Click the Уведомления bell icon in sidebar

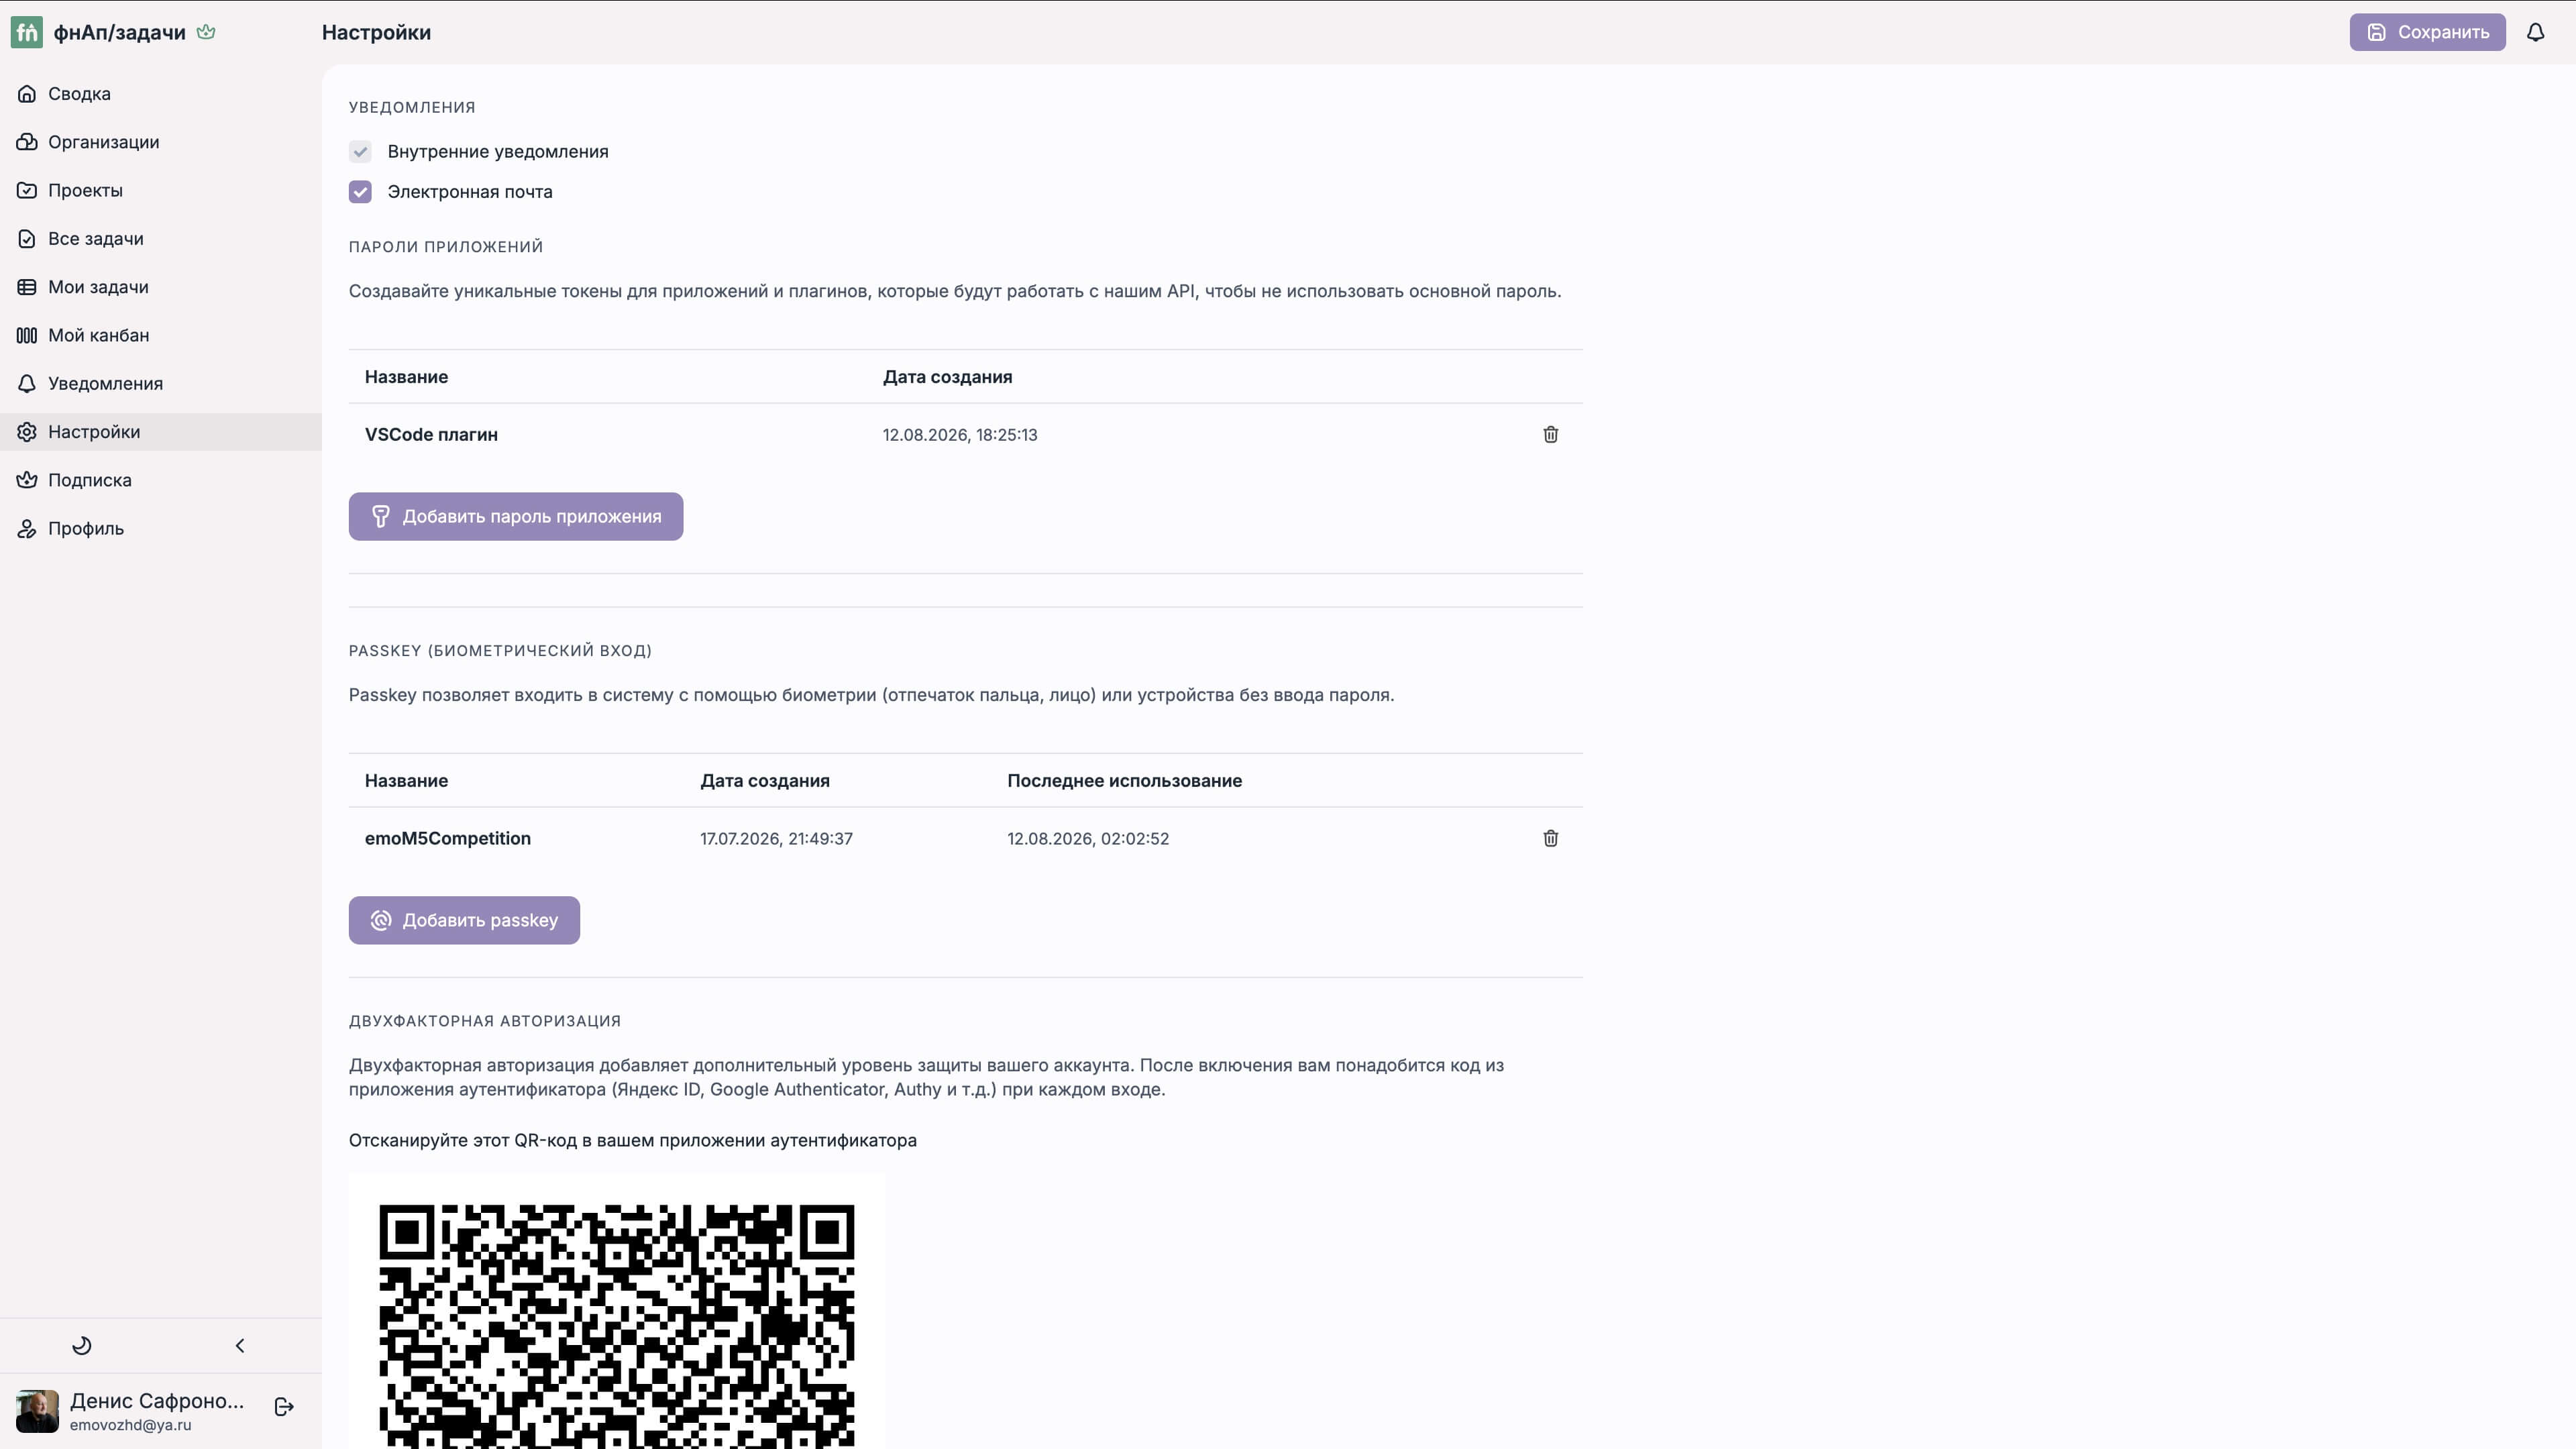27,384
